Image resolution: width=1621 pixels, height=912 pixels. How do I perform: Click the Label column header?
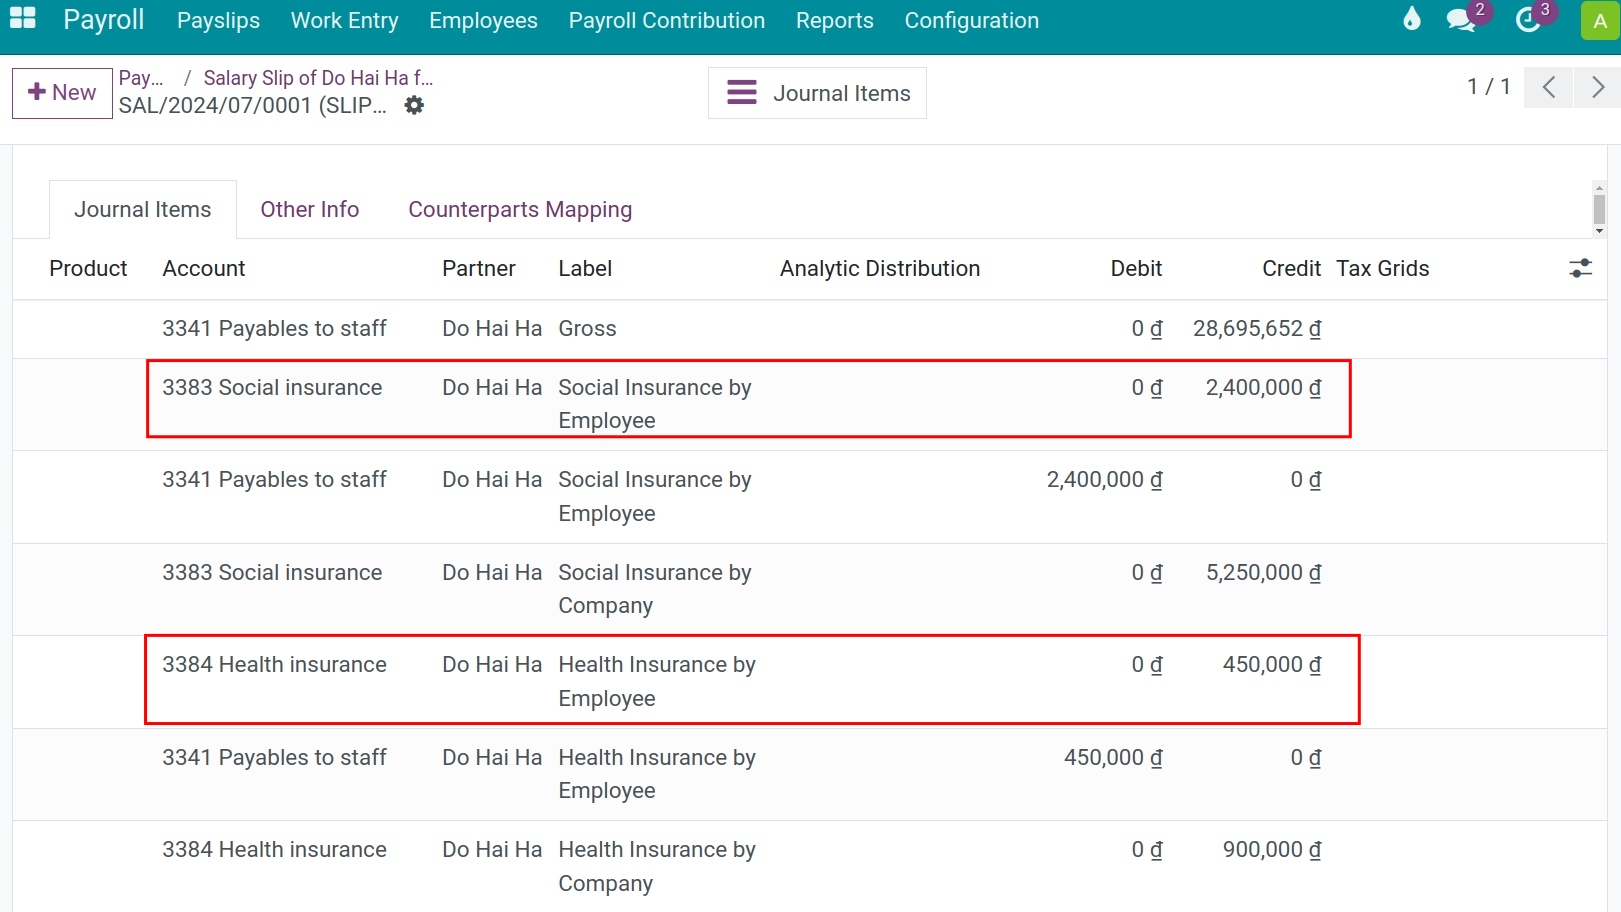(x=585, y=268)
